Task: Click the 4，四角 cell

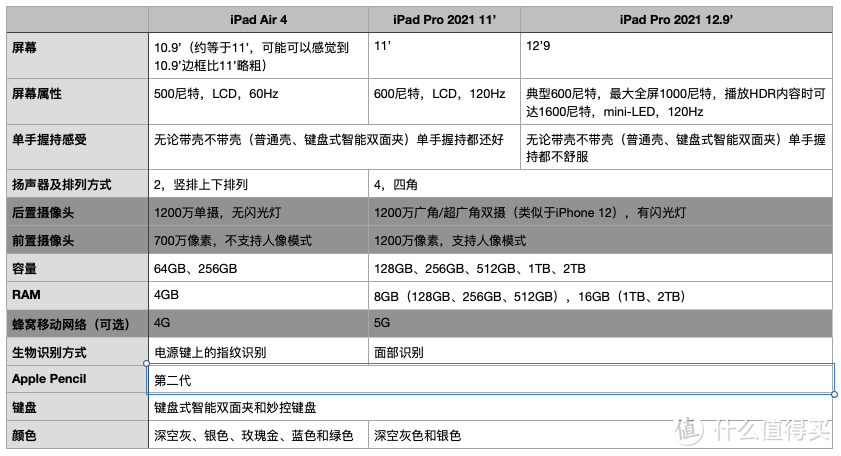Action: click(x=601, y=184)
